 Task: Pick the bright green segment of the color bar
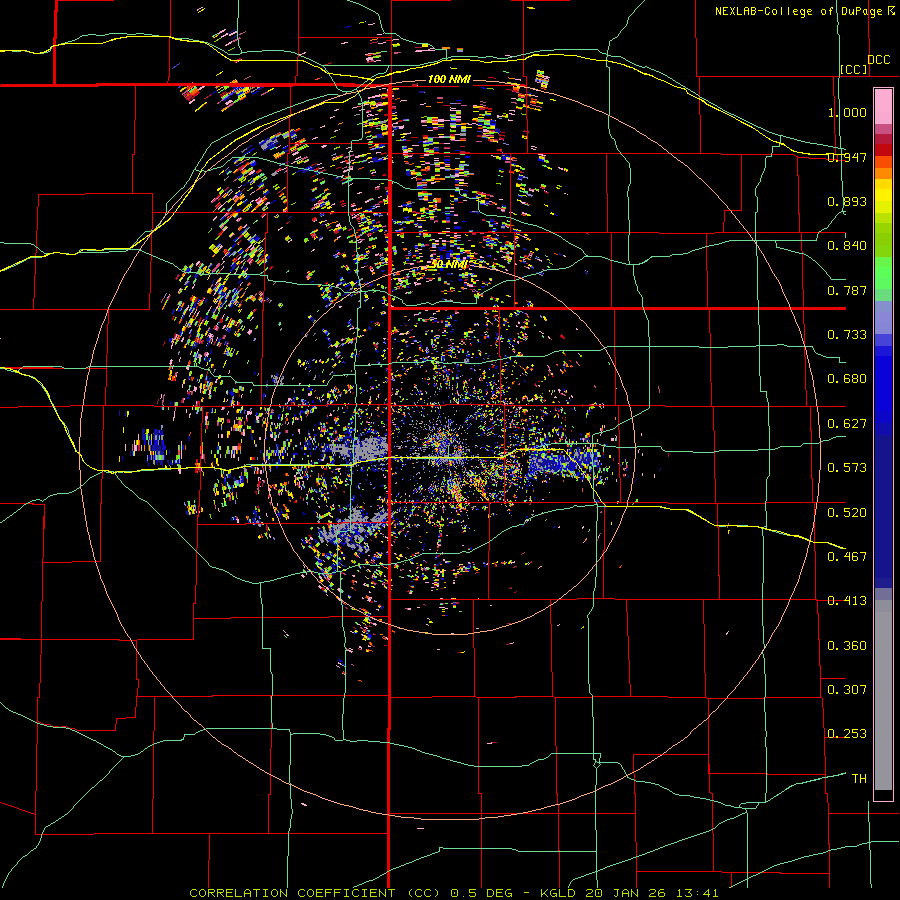coord(883,273)
